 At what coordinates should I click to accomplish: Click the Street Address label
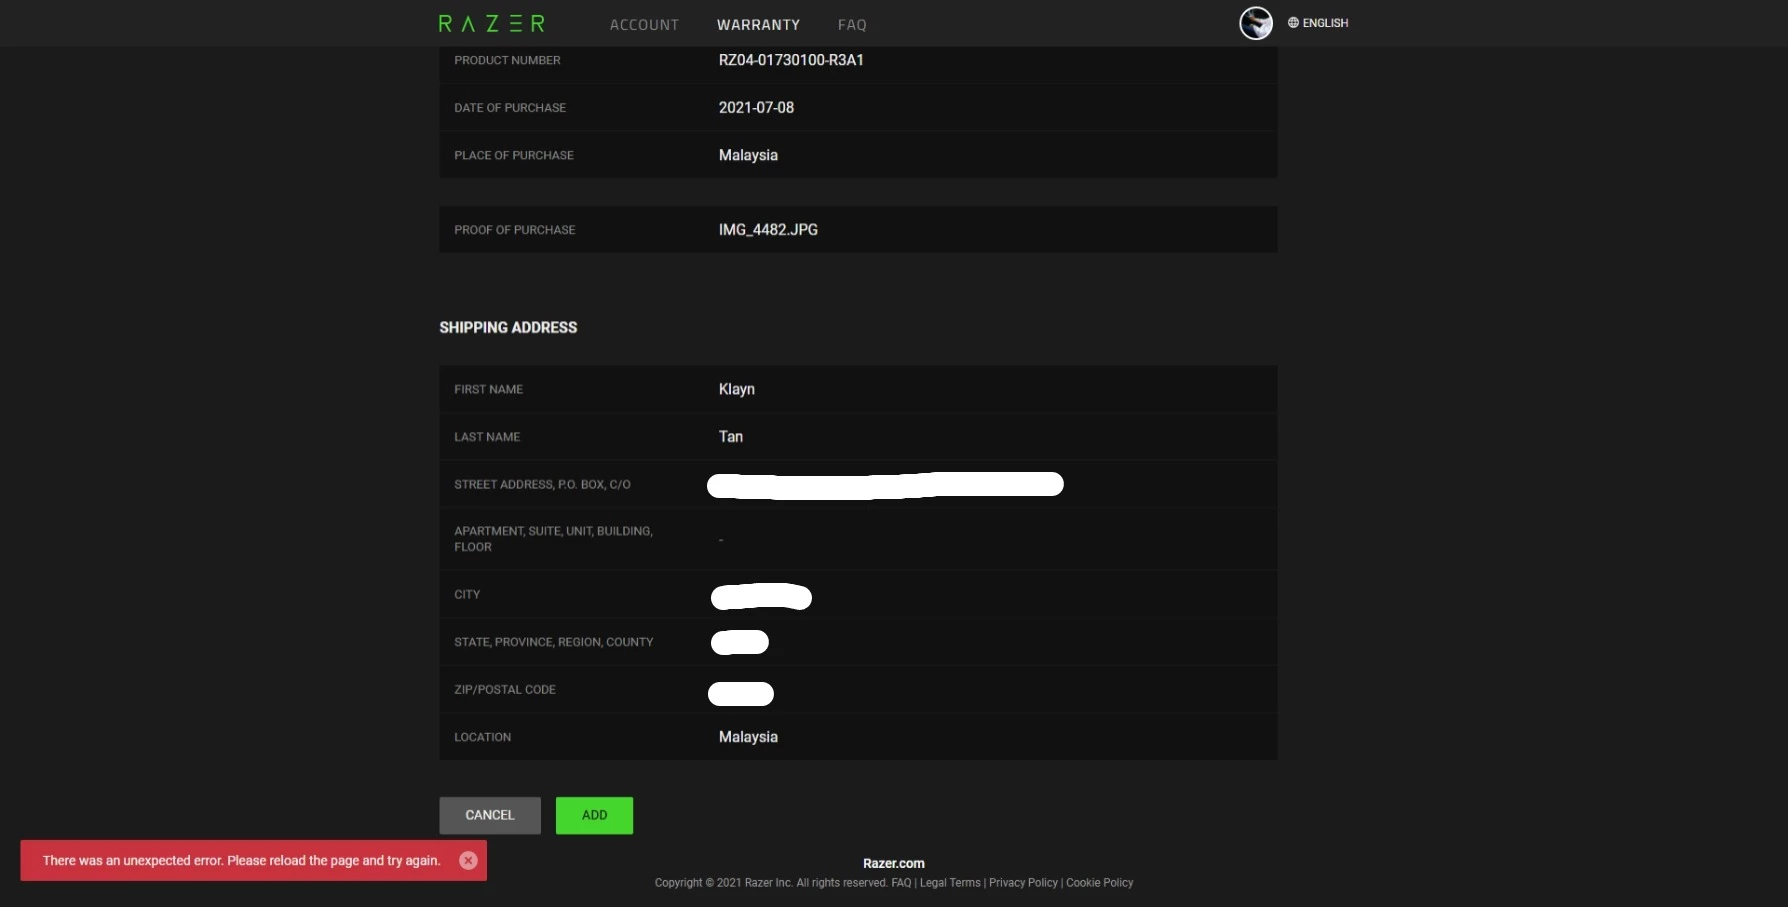[x=542, y=485]
